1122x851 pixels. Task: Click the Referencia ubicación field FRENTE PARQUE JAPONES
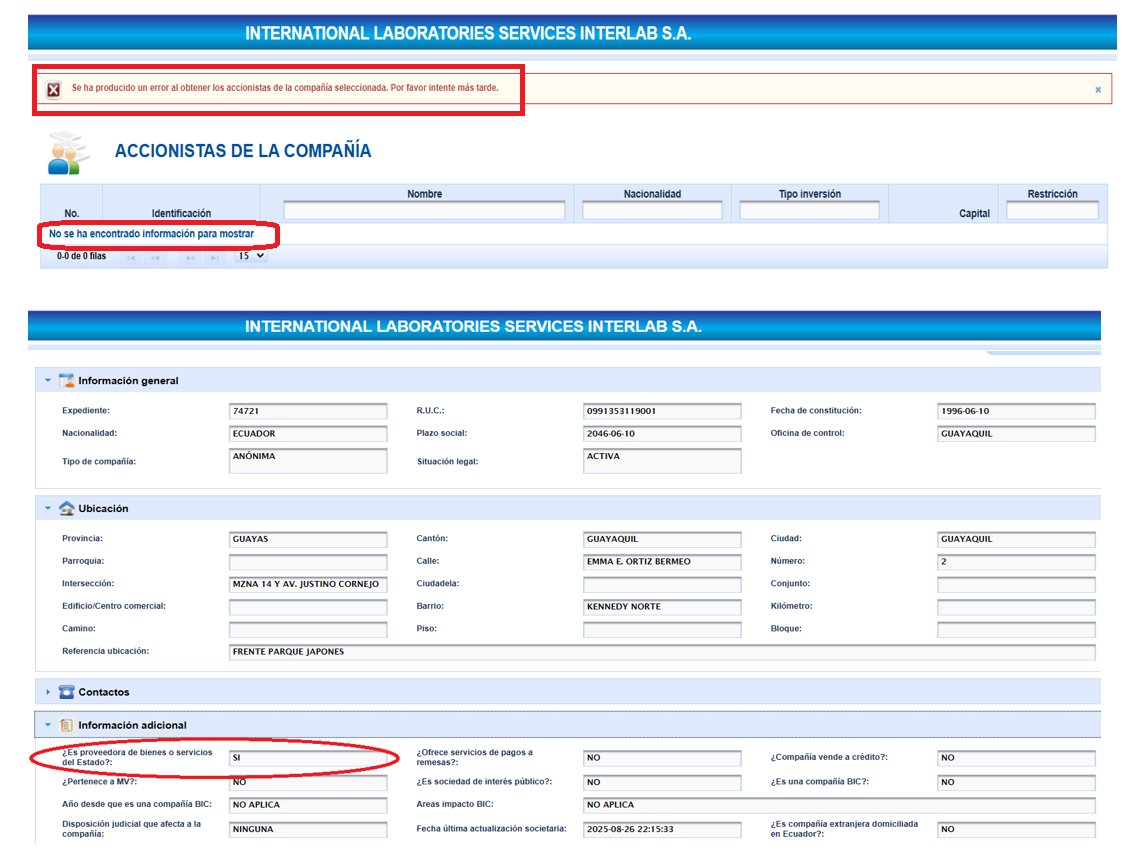point(662,651)
